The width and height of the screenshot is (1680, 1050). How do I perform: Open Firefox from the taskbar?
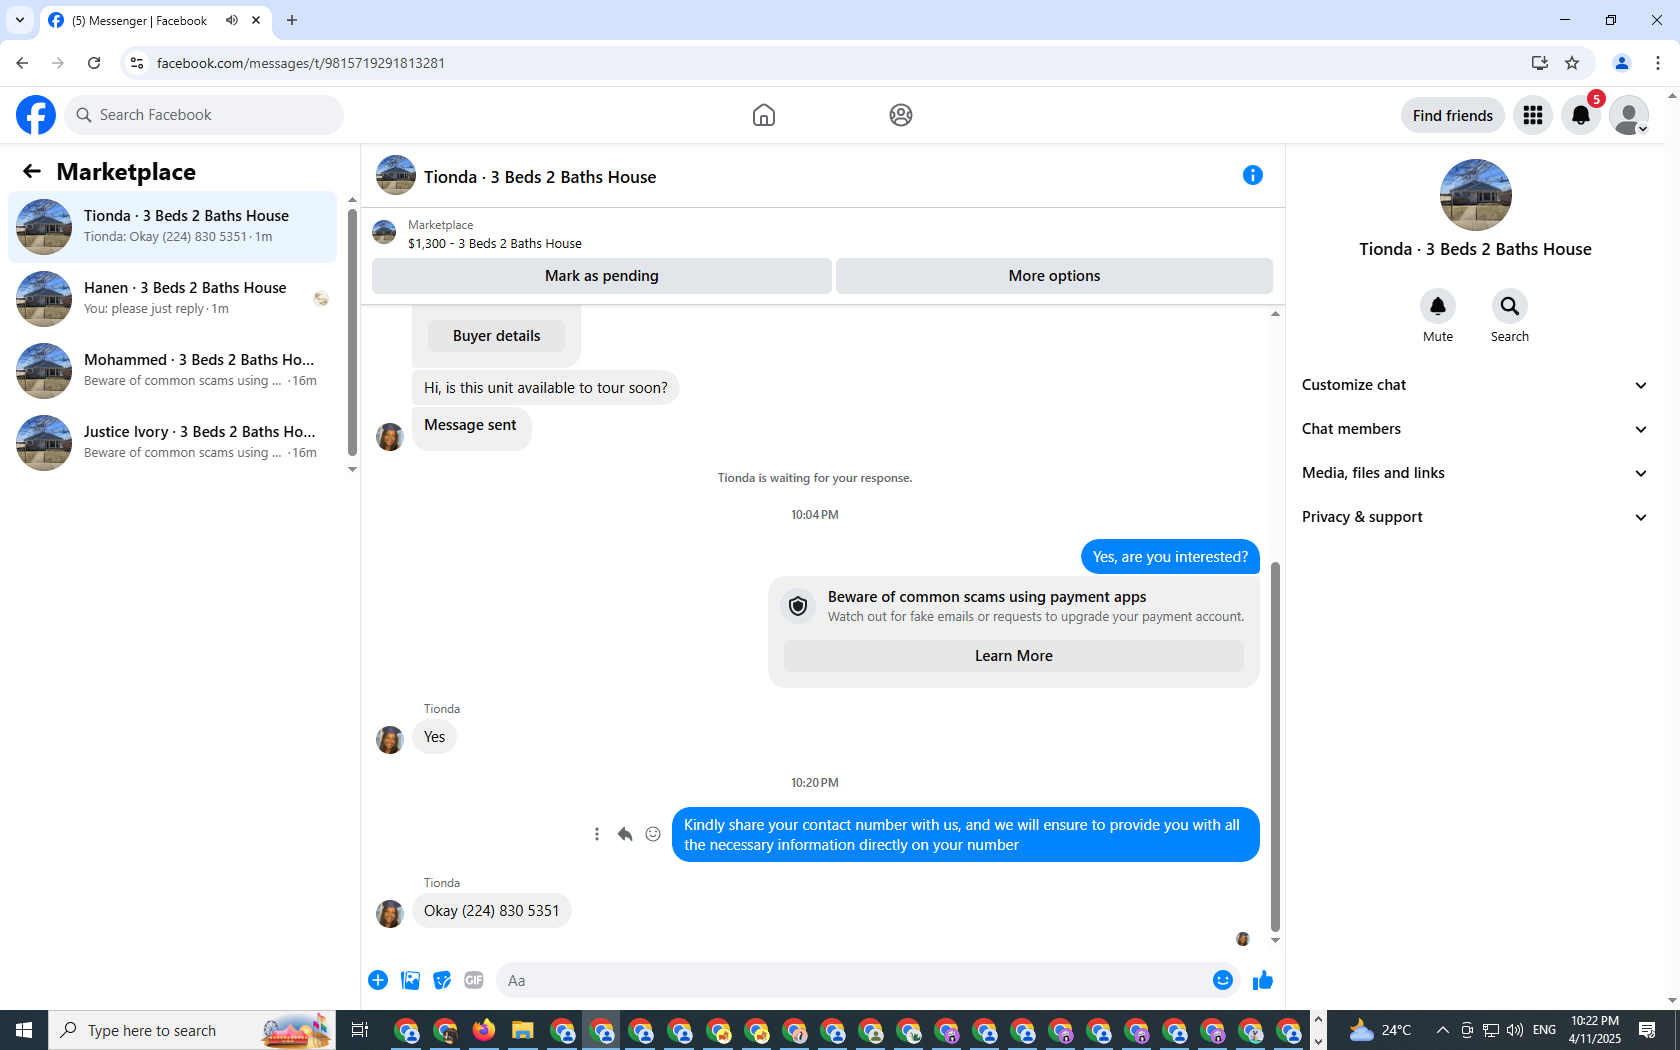coord(484,1030)
